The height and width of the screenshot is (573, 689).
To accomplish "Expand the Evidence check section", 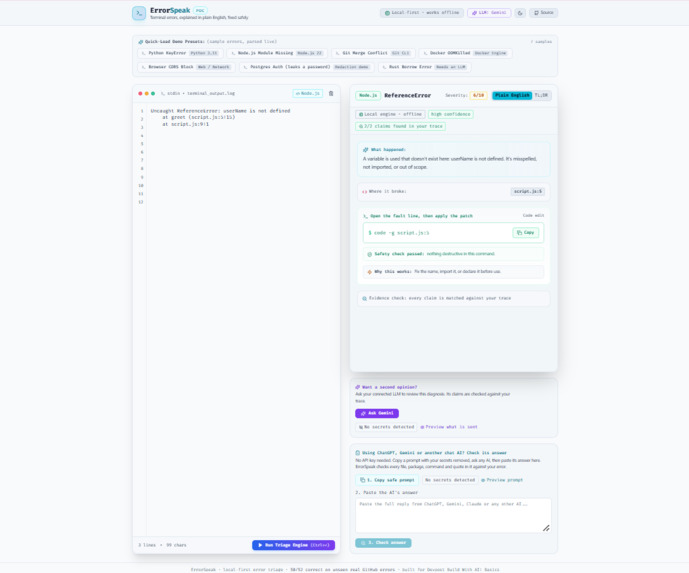I will [453, 298].
